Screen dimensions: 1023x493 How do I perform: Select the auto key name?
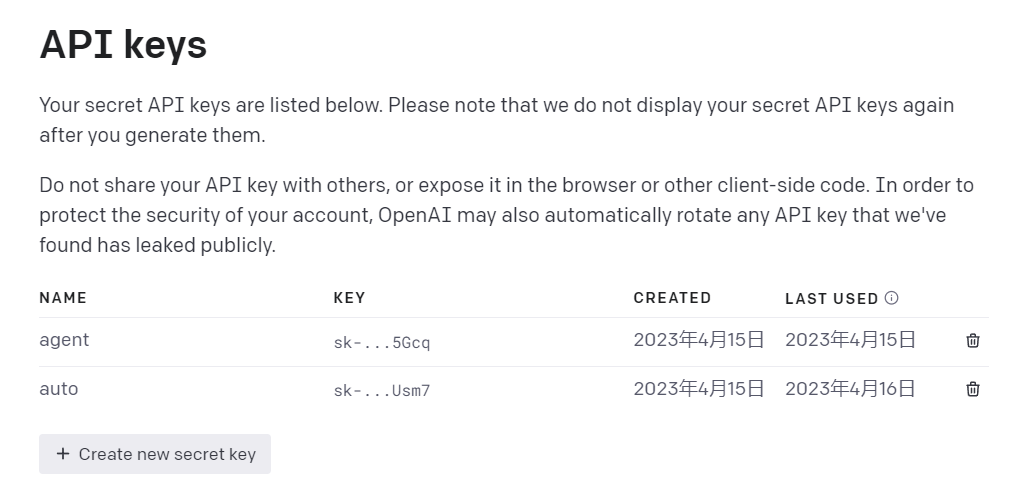[58, 388]
